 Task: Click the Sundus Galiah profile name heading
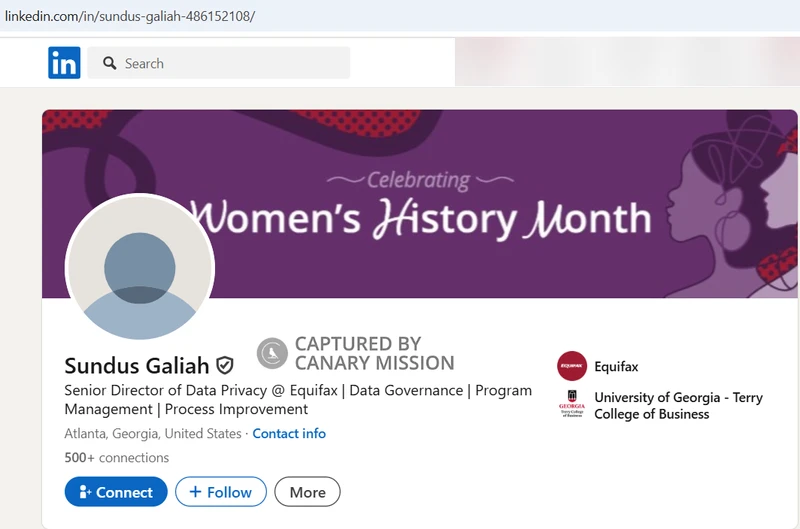coord(137,365)
